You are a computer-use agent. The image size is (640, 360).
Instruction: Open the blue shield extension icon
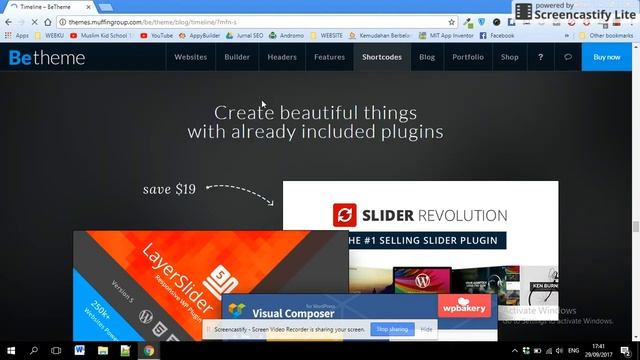point(482,22)
